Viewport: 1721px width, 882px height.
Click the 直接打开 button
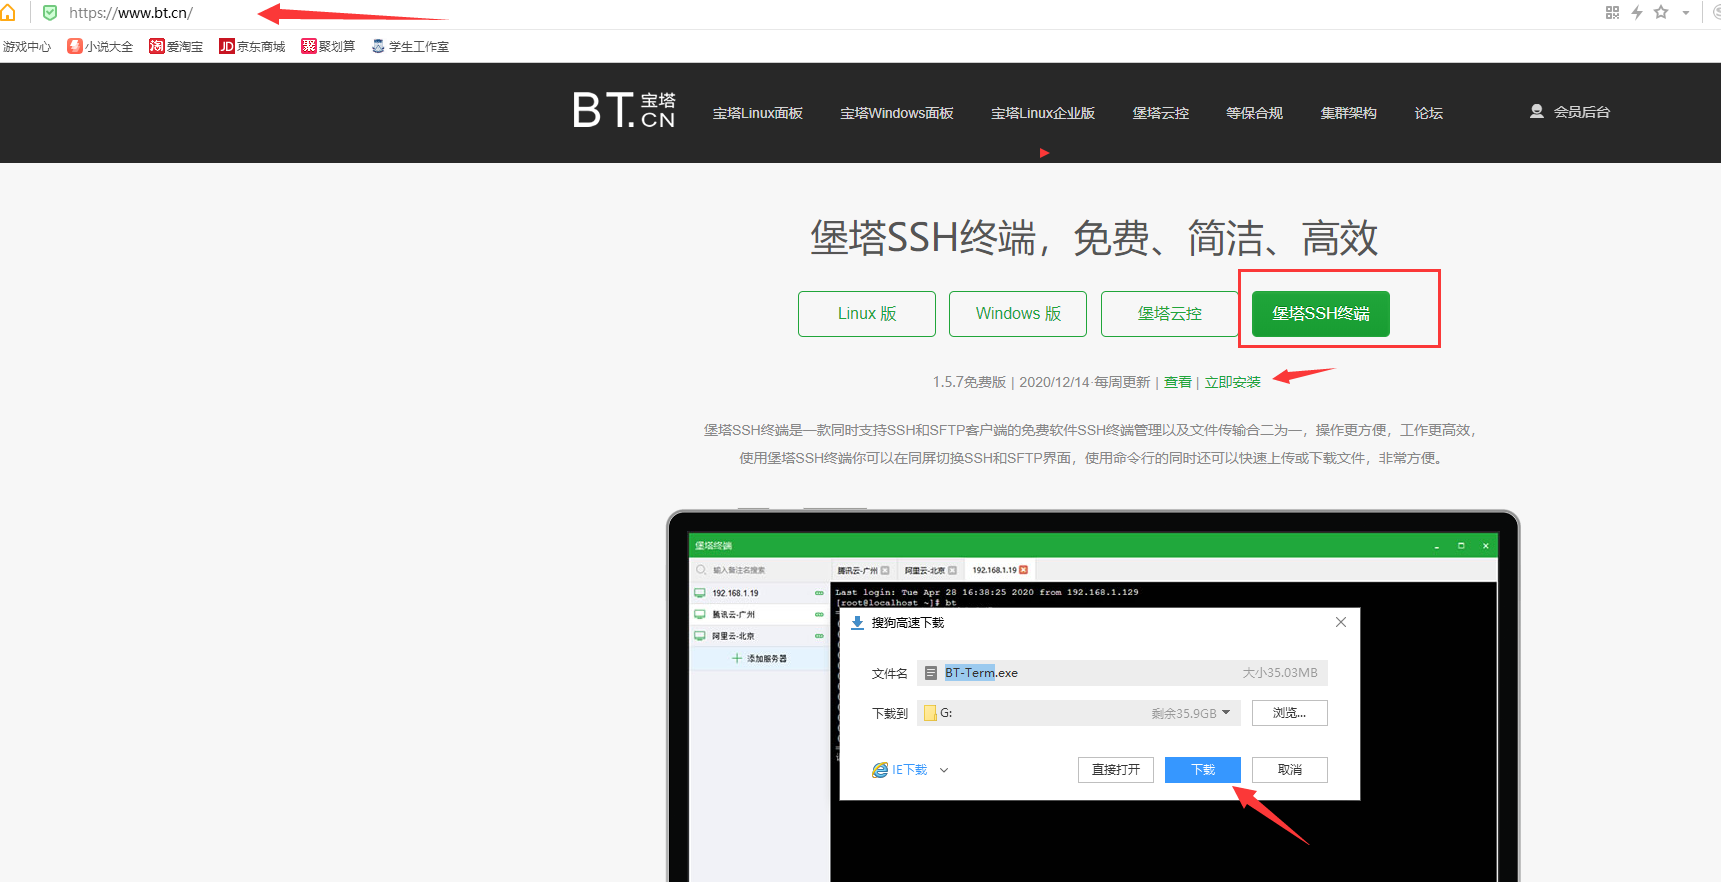pos(1116,770)
